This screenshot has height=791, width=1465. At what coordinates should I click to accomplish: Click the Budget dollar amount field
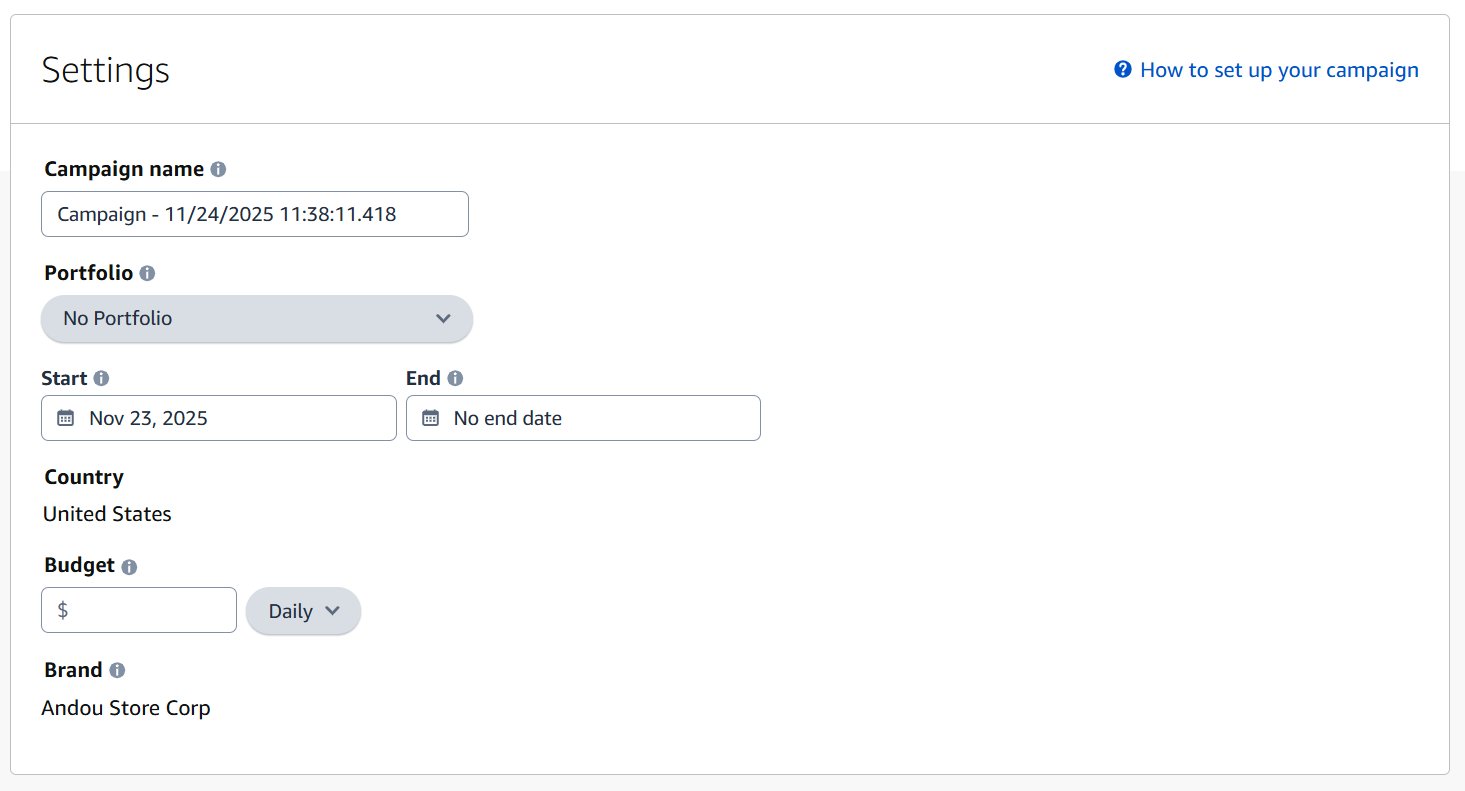138,610
